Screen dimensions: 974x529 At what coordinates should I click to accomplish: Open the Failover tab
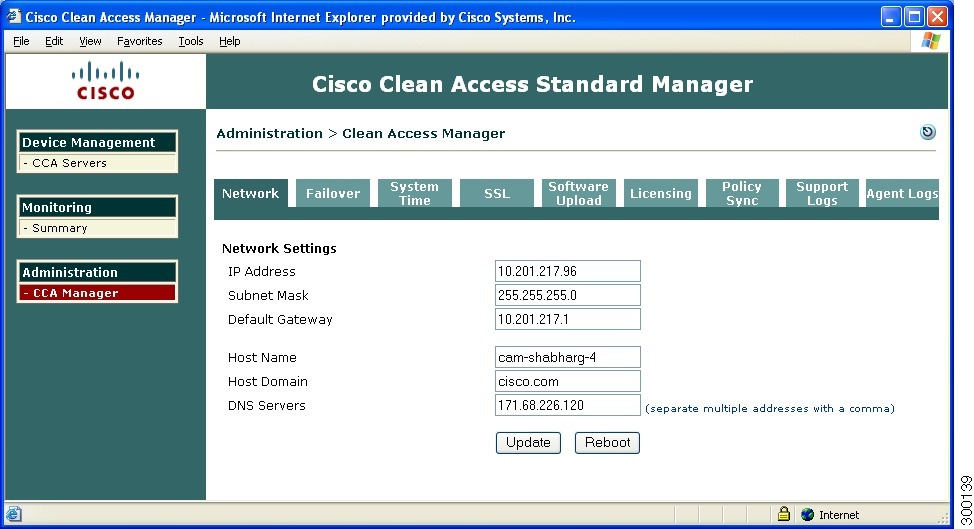click(x=333, y=194)
